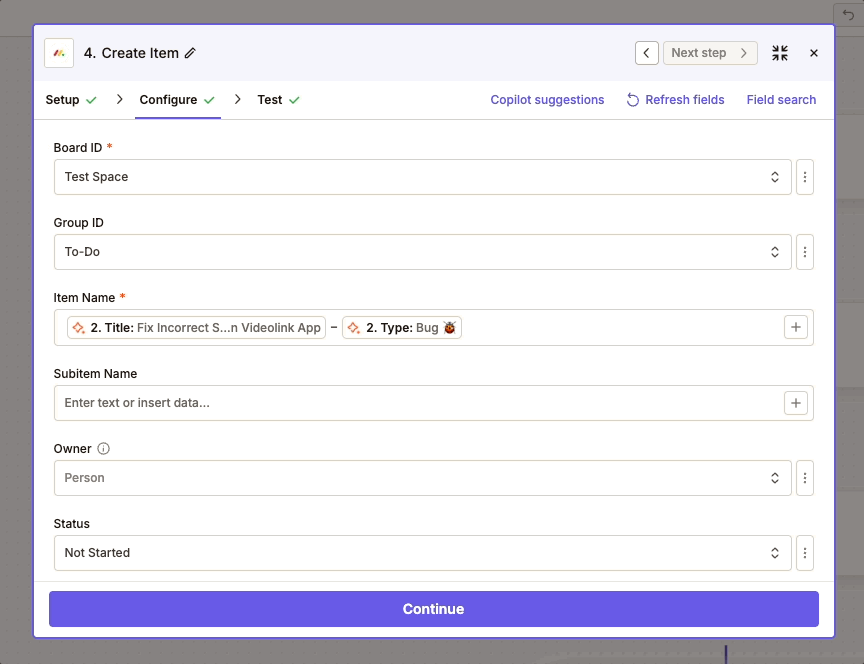Open the Owner person dropdown
Viewport: 864px width, 664px height.
pos(422,478)
